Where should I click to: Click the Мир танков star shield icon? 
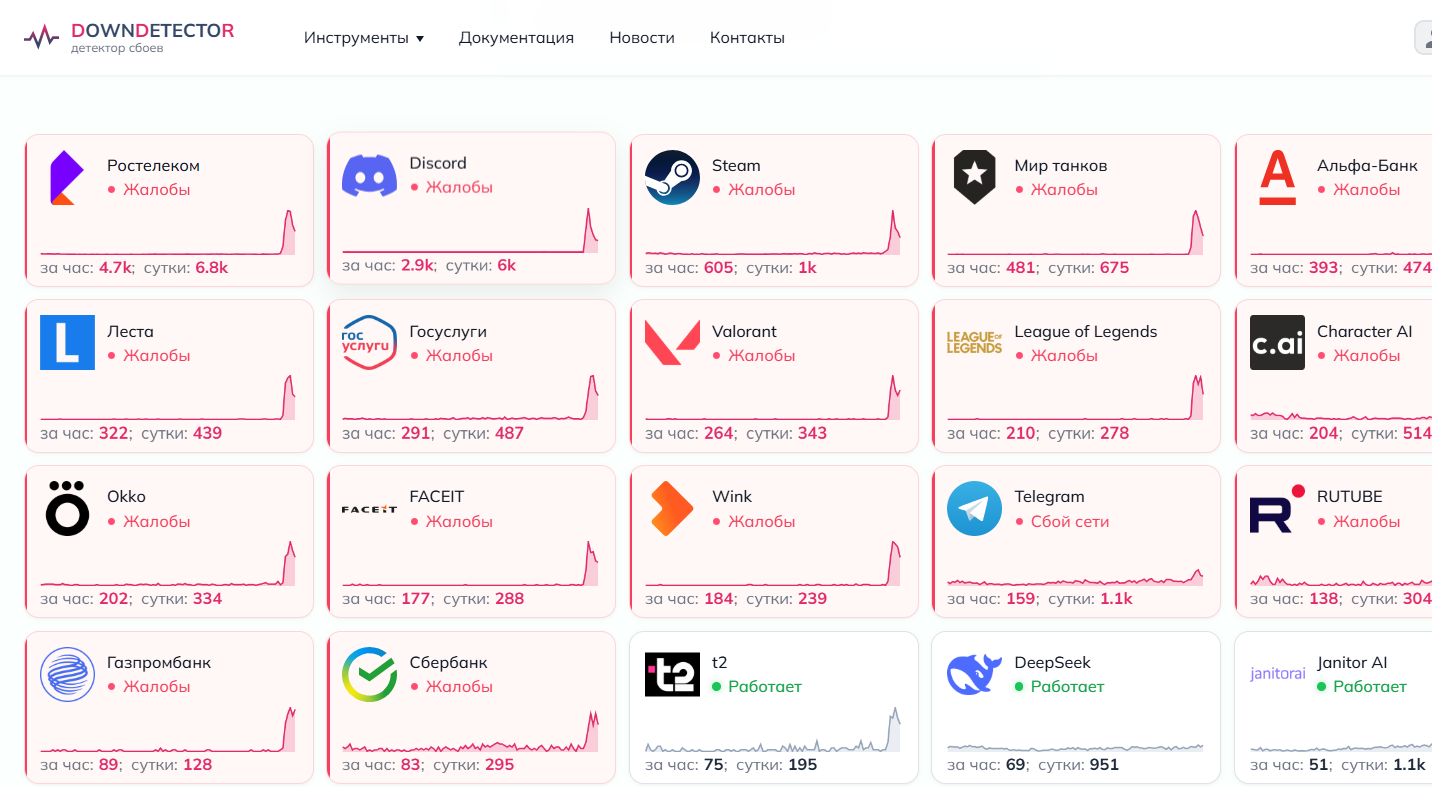[974, 177]
